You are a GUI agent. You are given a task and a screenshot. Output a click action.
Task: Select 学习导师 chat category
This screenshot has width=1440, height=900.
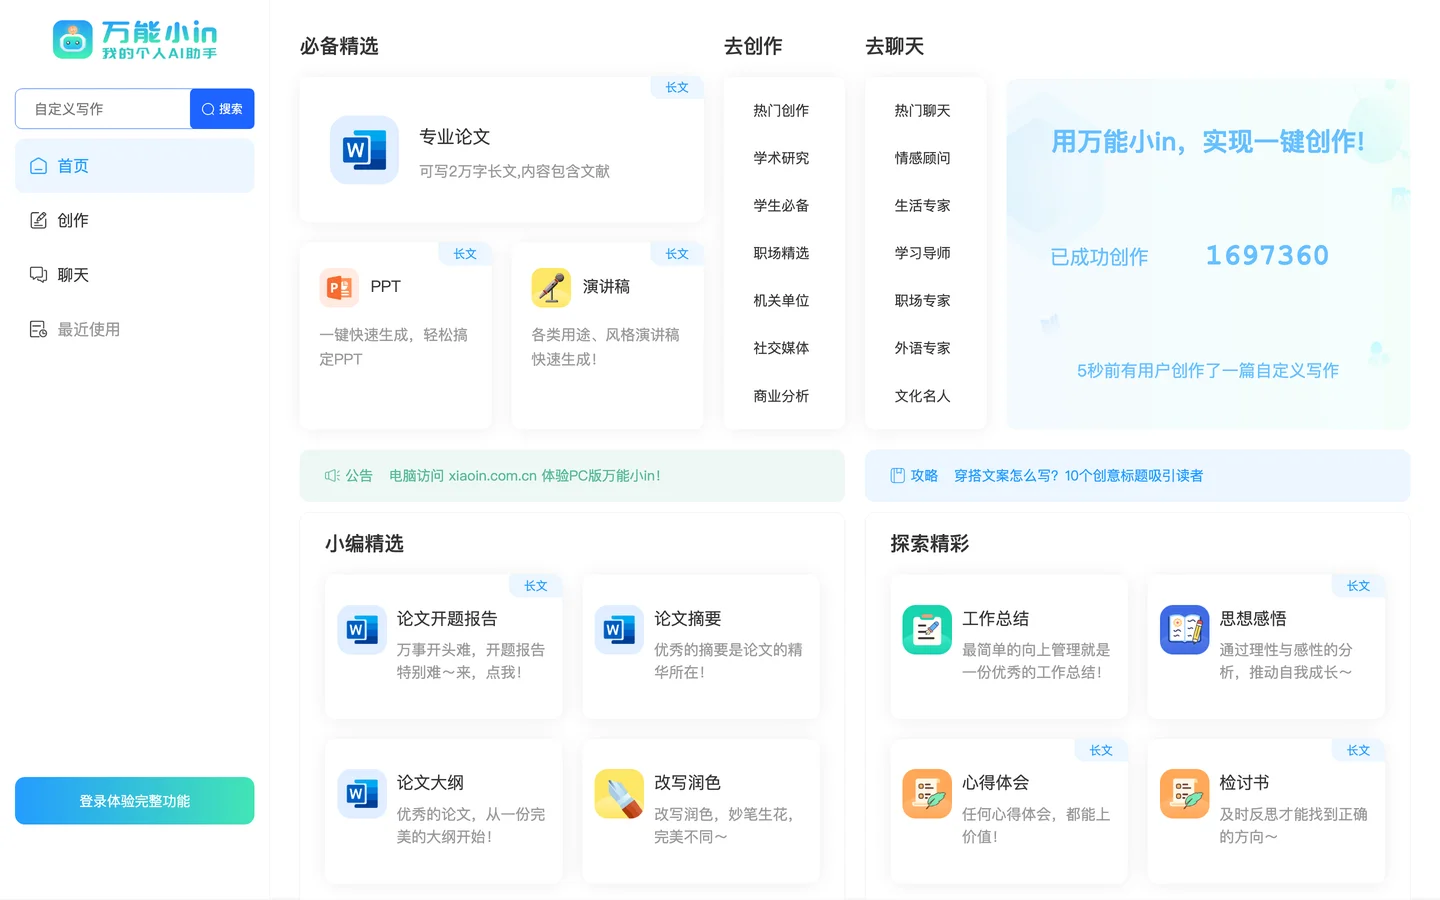click(922, 253)
